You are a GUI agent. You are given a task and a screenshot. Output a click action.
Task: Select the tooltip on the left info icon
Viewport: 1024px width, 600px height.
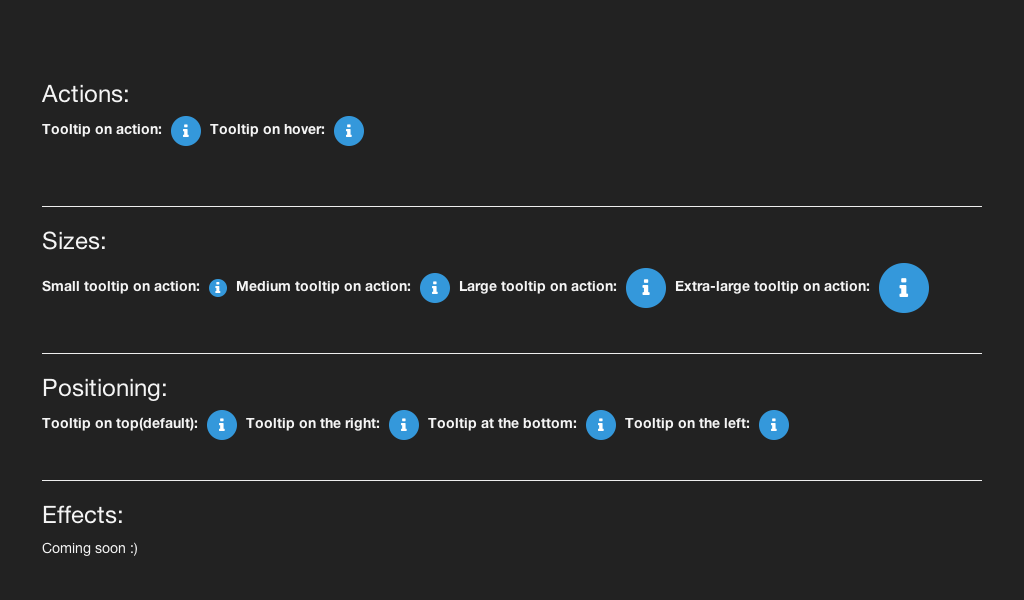click(x=773, y=424)
